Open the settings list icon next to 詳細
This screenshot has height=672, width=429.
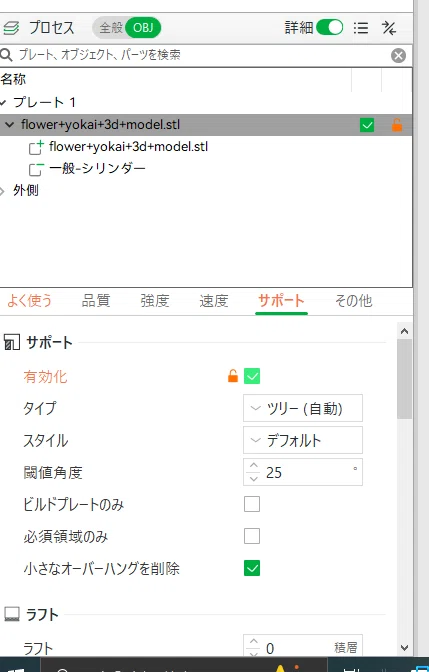pyautogui.click(x=361, y=28)
